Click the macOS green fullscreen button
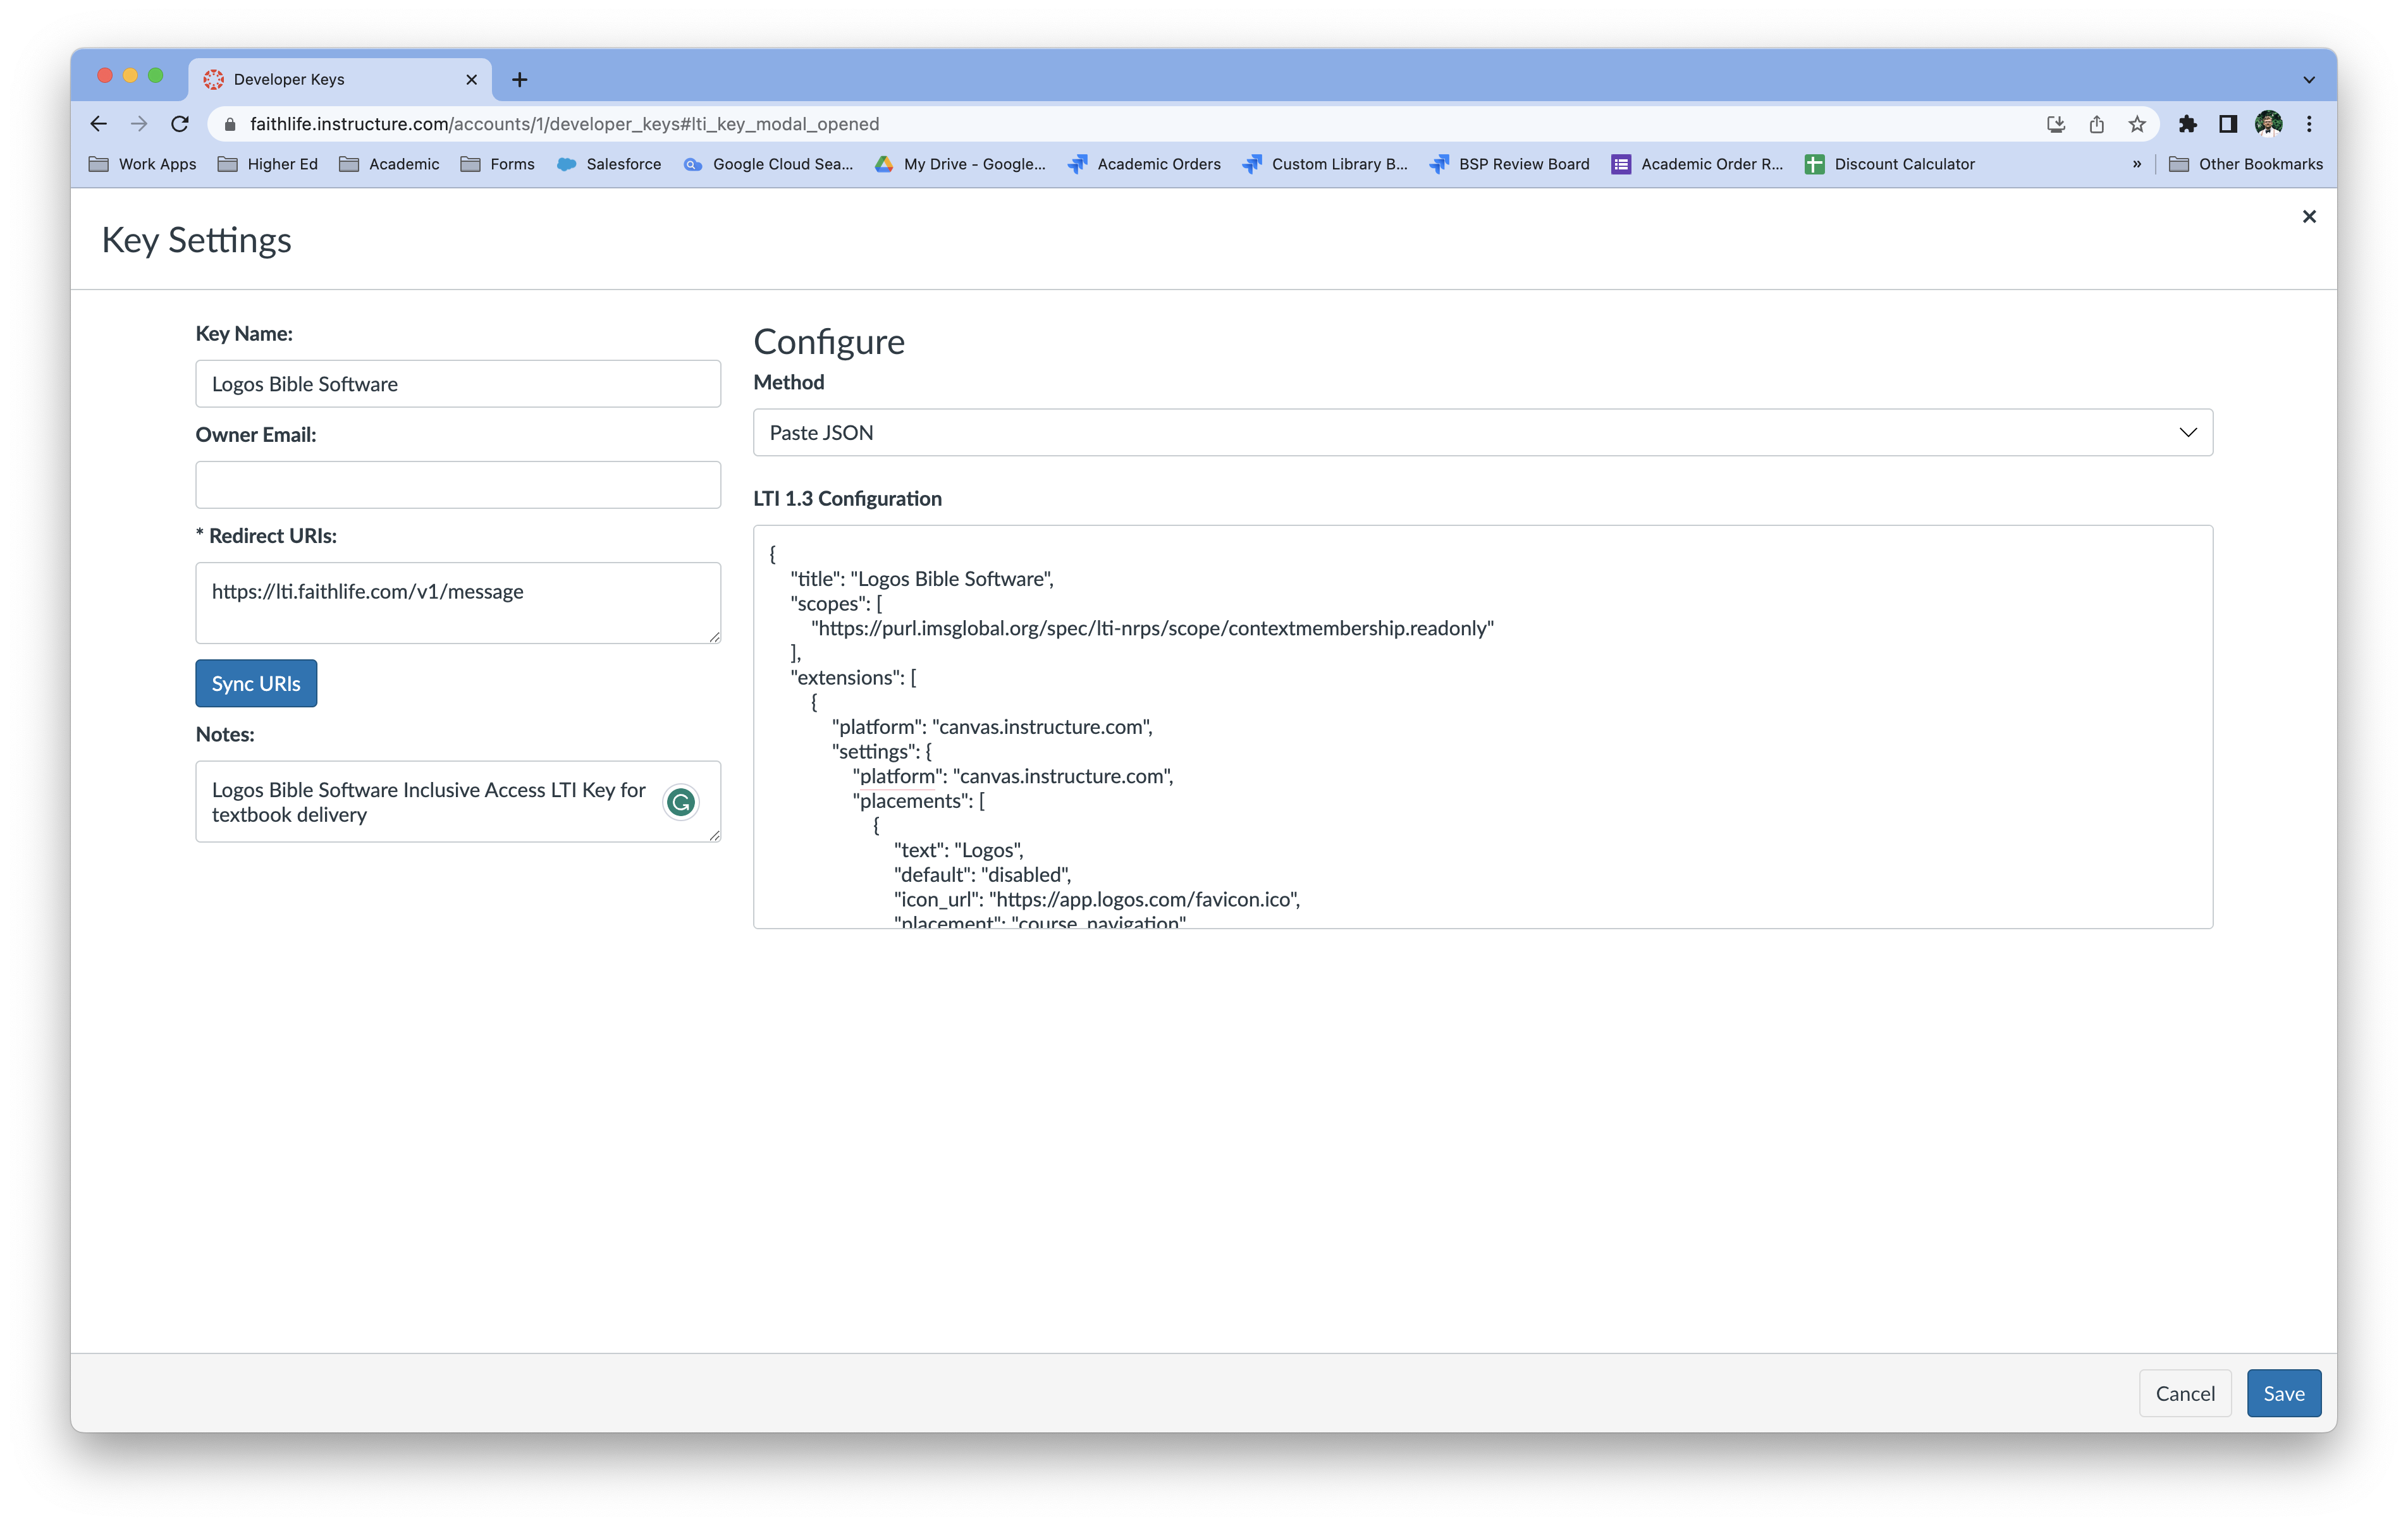Image resolution: width=2408 pixels, height=1526 pixels. coord(155,76)
